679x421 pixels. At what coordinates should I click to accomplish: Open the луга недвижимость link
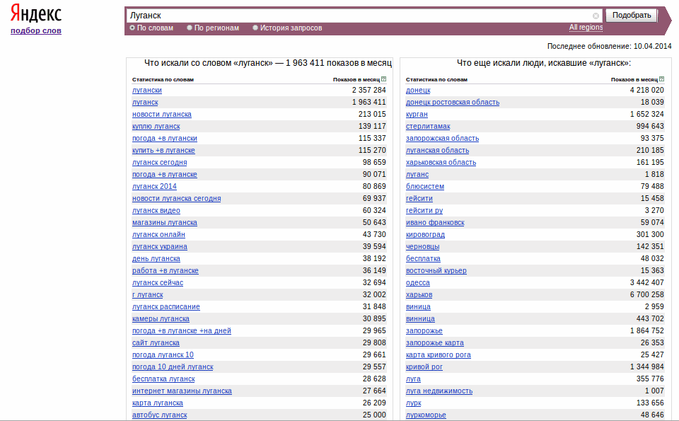pos(439,391)
